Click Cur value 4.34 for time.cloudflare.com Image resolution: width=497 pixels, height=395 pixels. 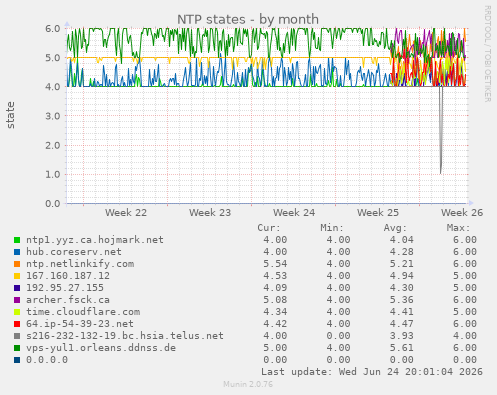pyautogui.click(x=275, y=312)
